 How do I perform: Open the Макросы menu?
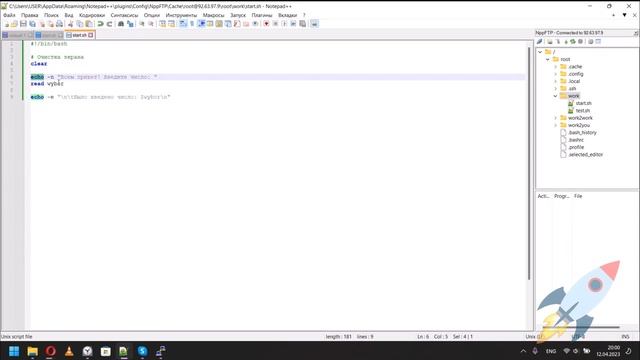[x=213, y=15]
